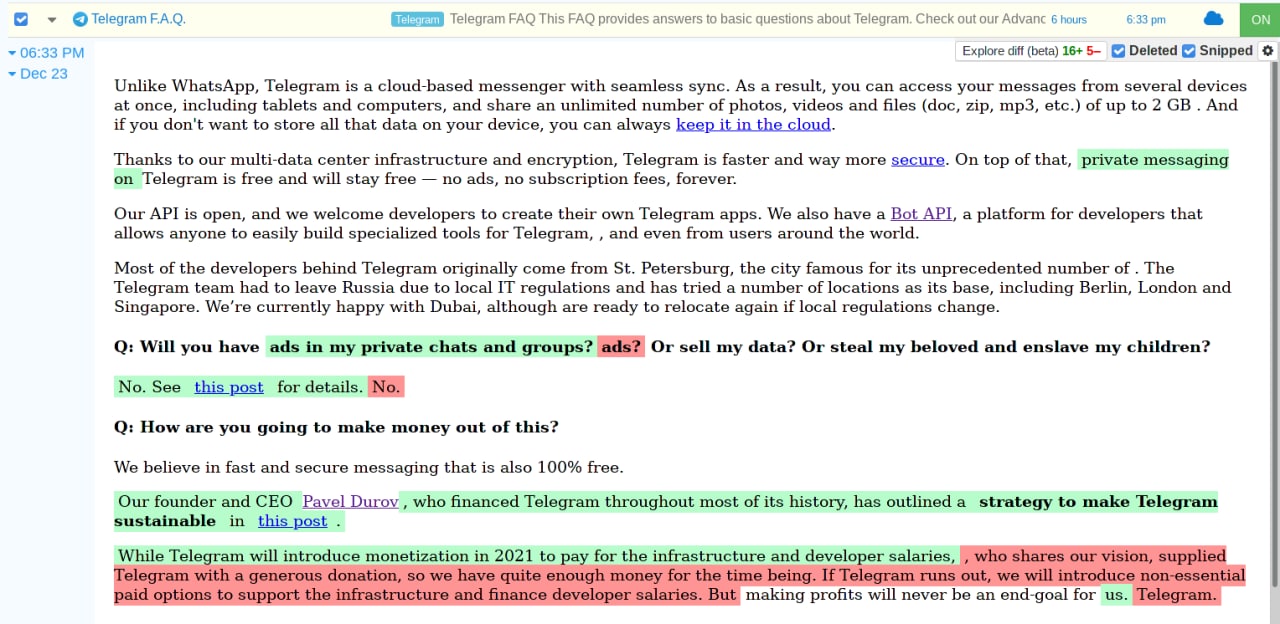Click bold text 'strategy to make Telegram'
1280x624 pixels.
[1098, 502]
